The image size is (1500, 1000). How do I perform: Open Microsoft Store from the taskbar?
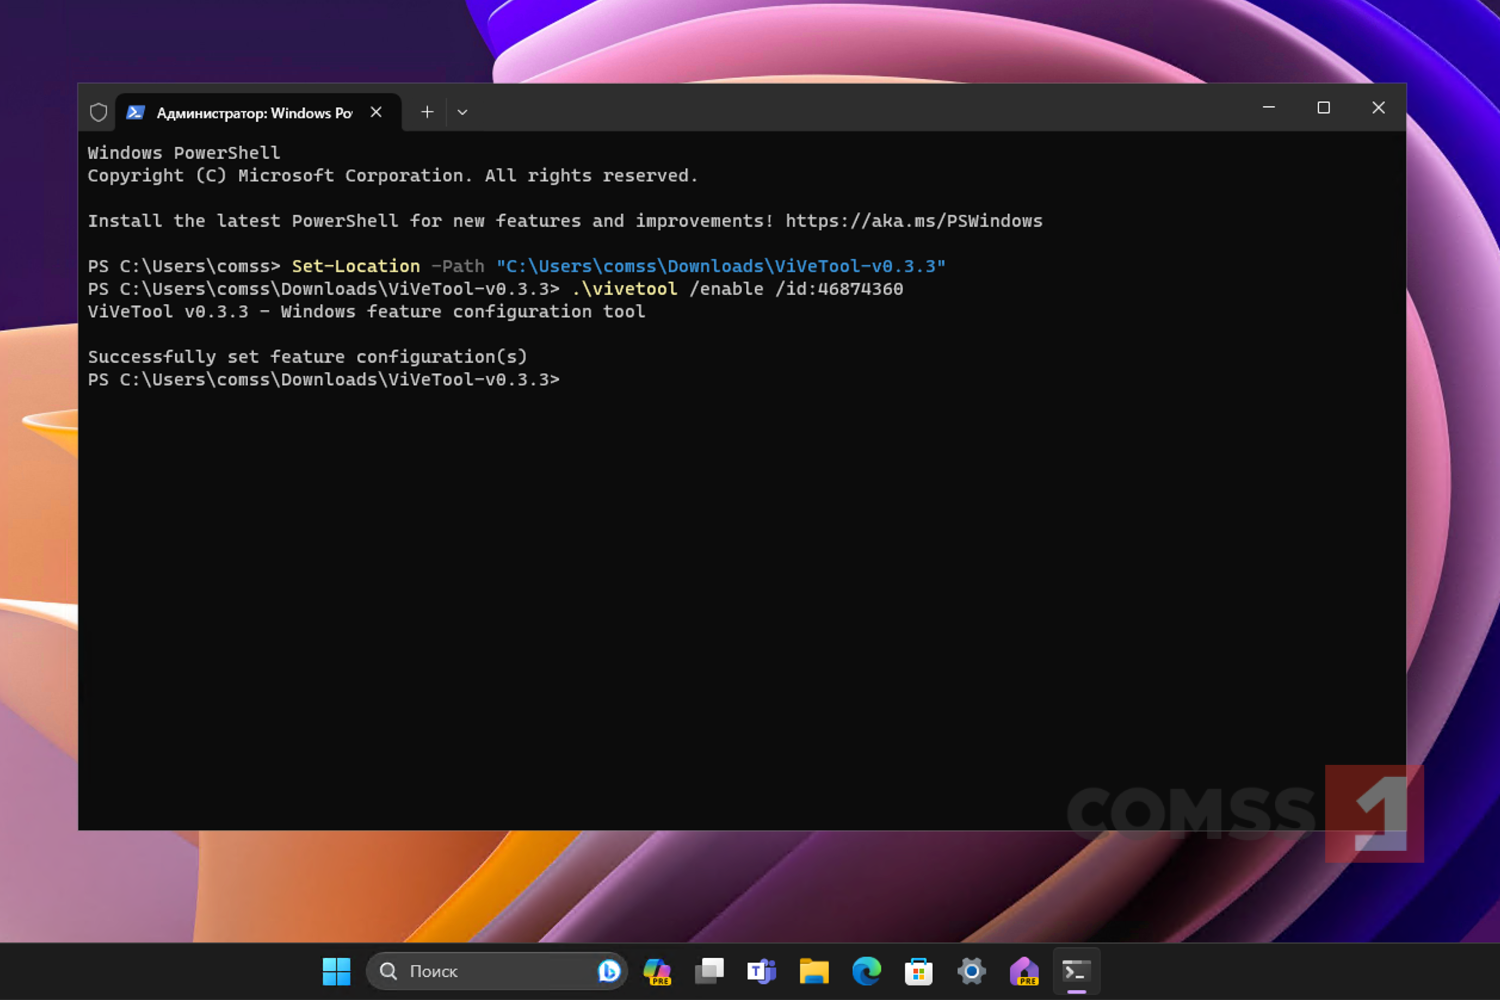pos(919,971)
